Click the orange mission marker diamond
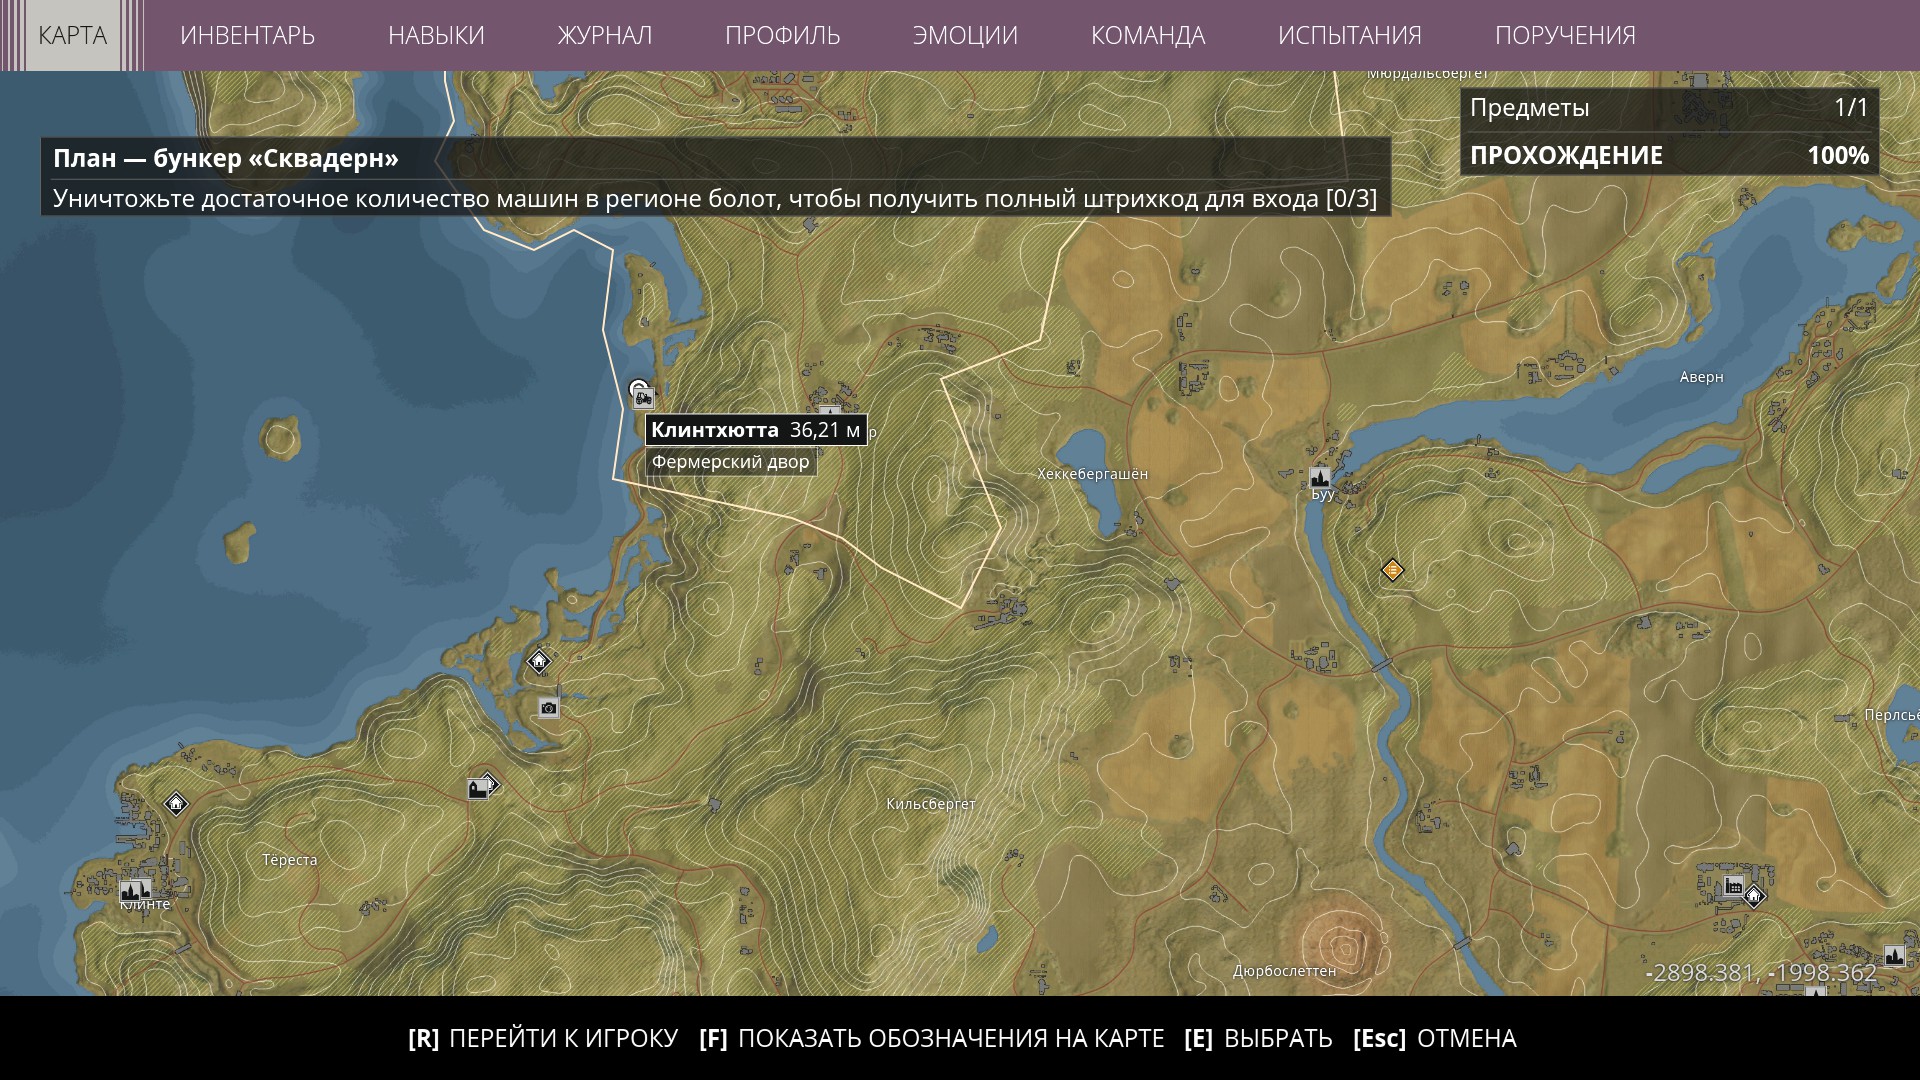The height and width of the screenshot is (1080, 1920). pos(1392,570)
